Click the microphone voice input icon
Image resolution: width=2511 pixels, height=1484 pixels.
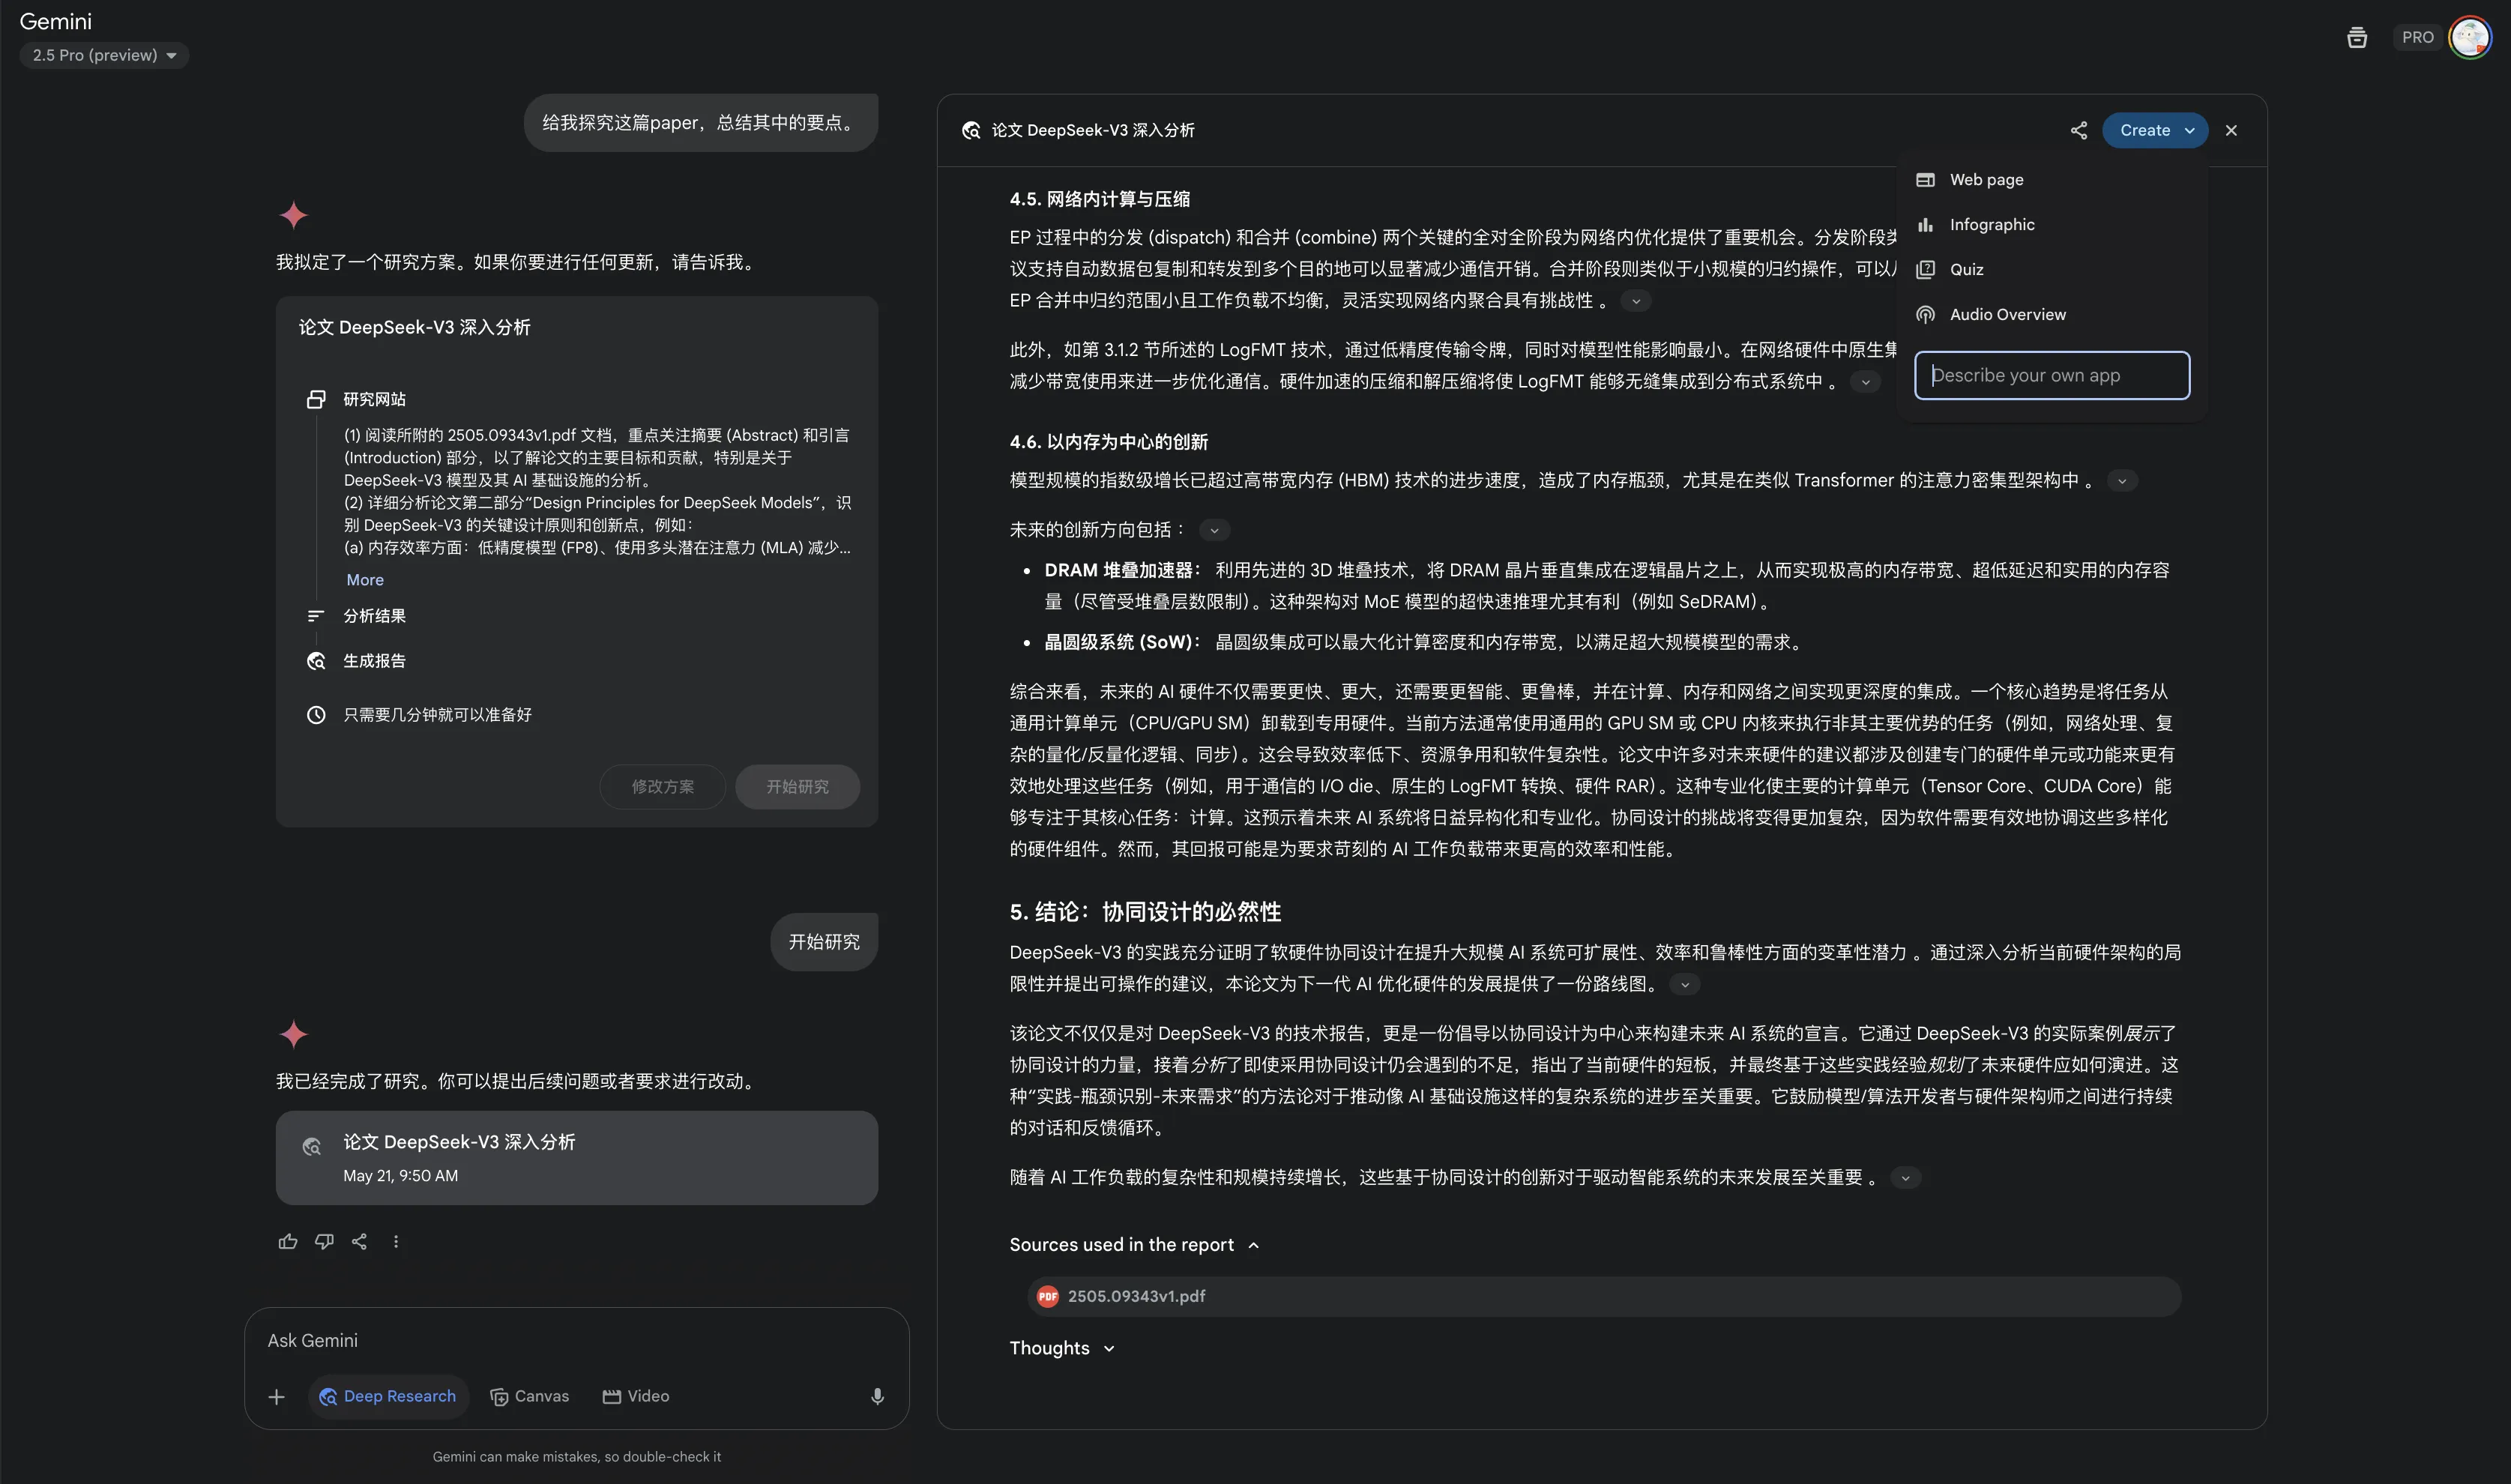(877, 1397)
